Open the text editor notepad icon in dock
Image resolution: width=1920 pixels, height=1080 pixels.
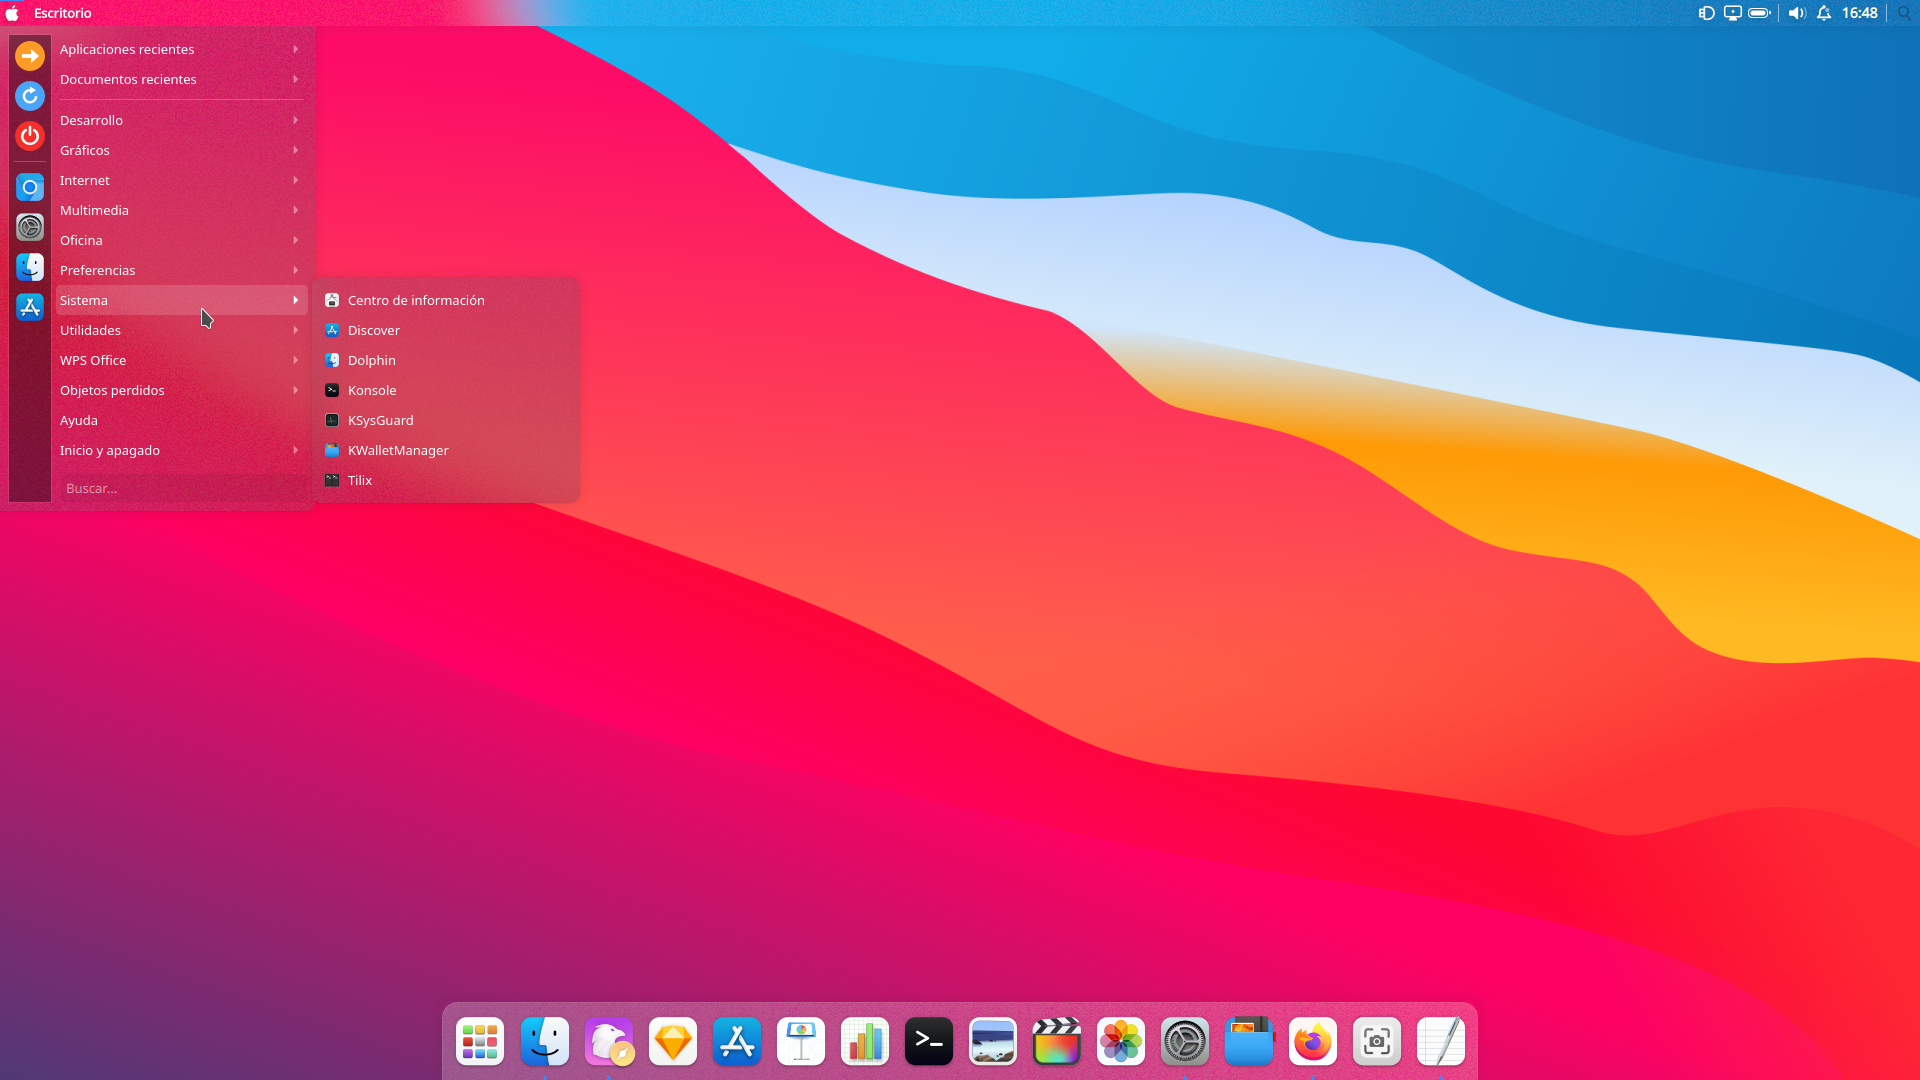(x=1441, y=1042)
